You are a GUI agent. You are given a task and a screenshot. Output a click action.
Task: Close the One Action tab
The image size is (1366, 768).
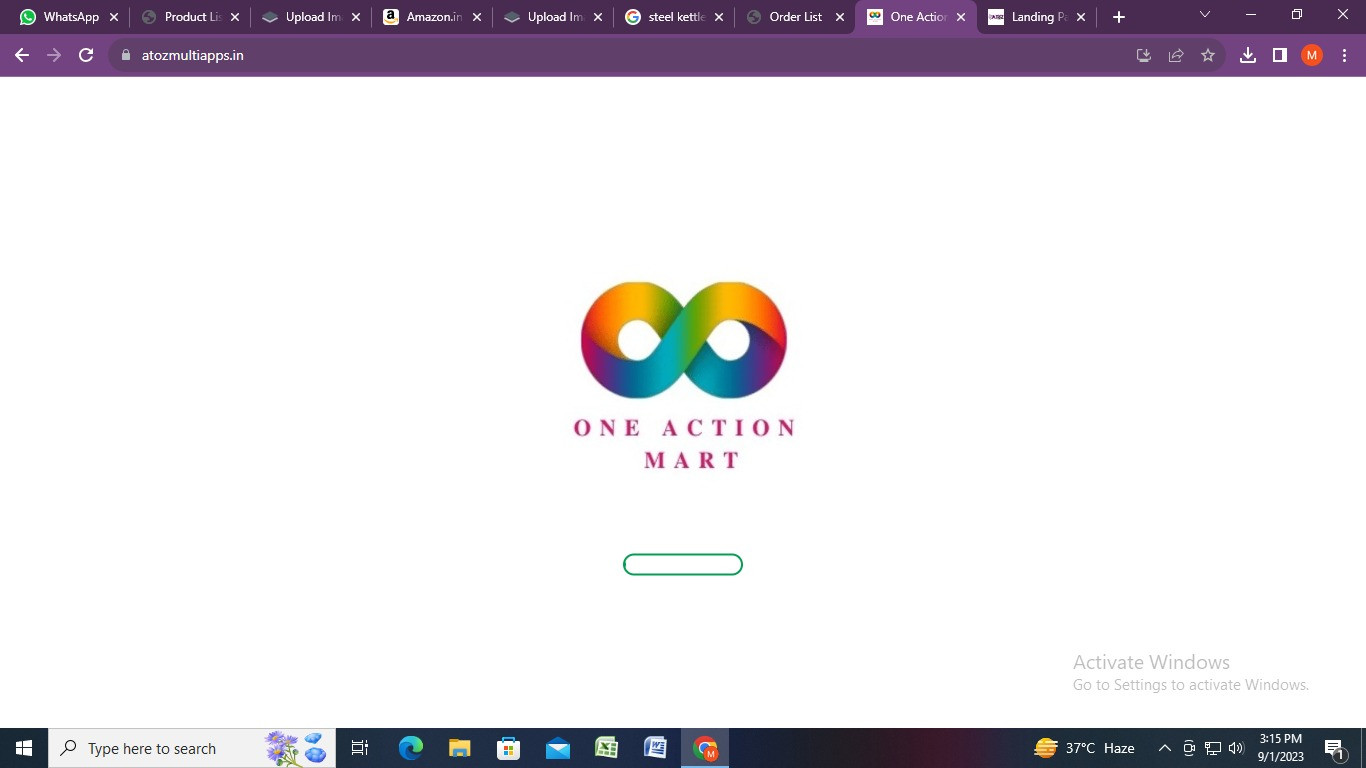(x=961, y=17)
